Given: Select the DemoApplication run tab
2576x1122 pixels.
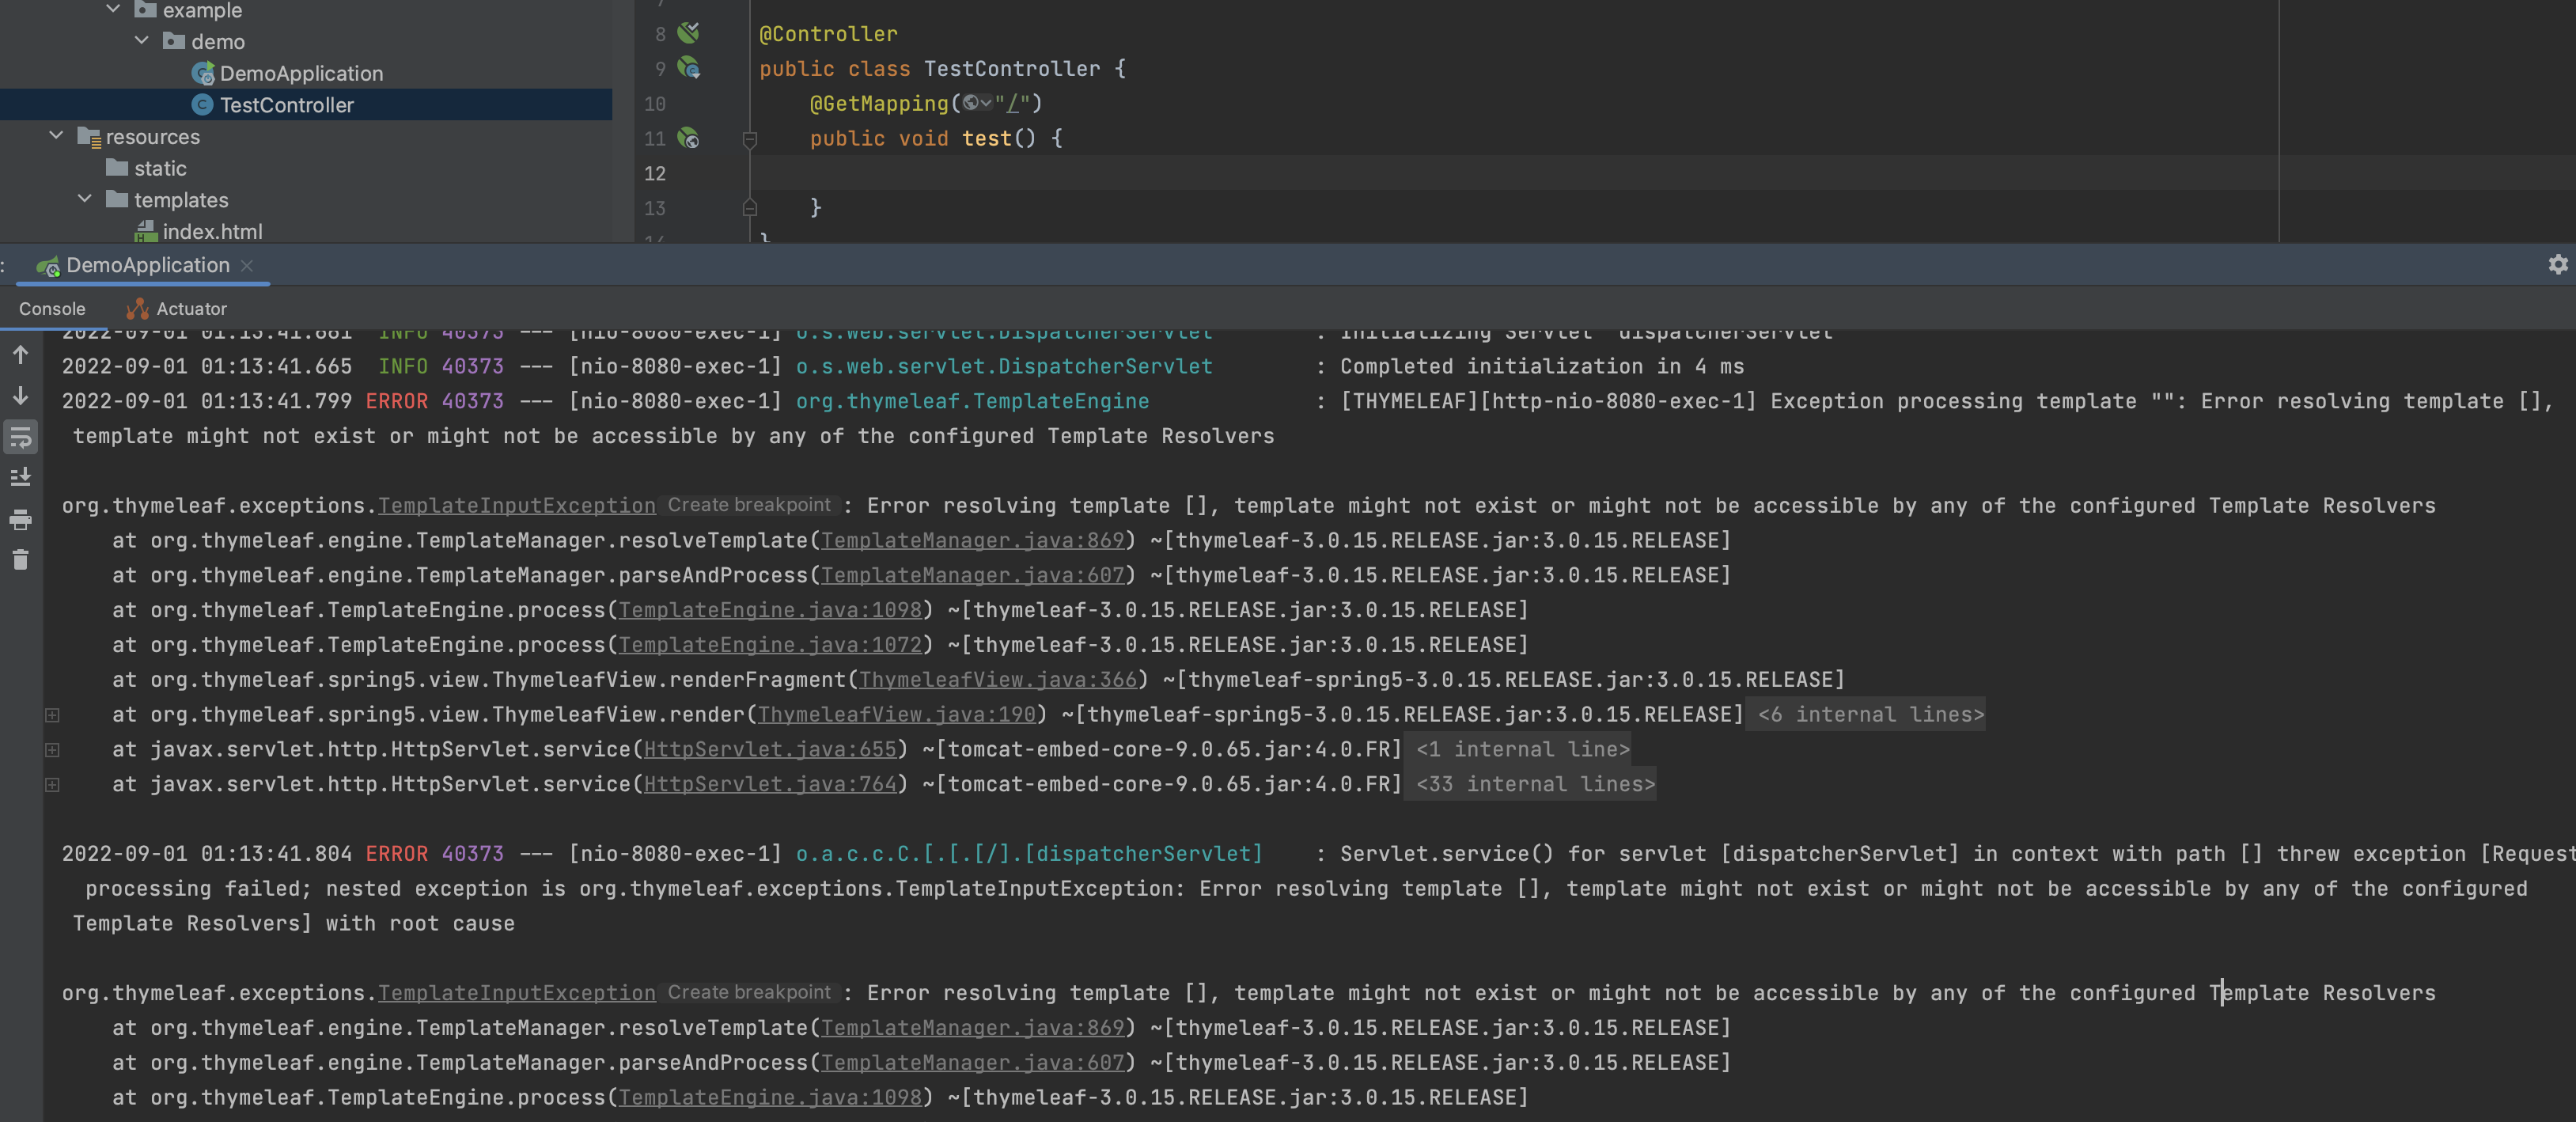Looking at the screenshot, I should pos(148,265).
